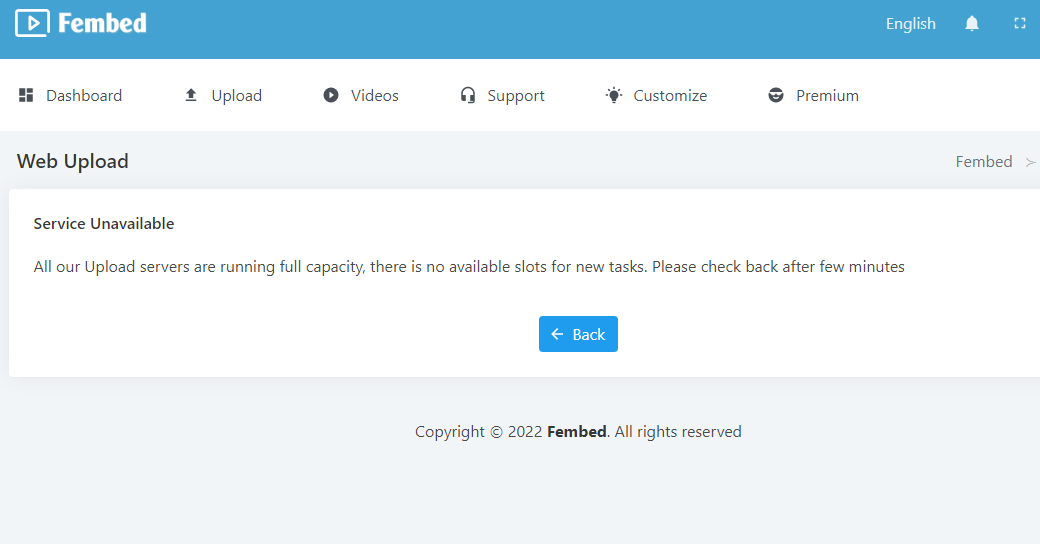Image resolution: width=1040 pixels, height=544 pixels.
Task: Click the Videos play circle icon
Action: coord(330,96)
